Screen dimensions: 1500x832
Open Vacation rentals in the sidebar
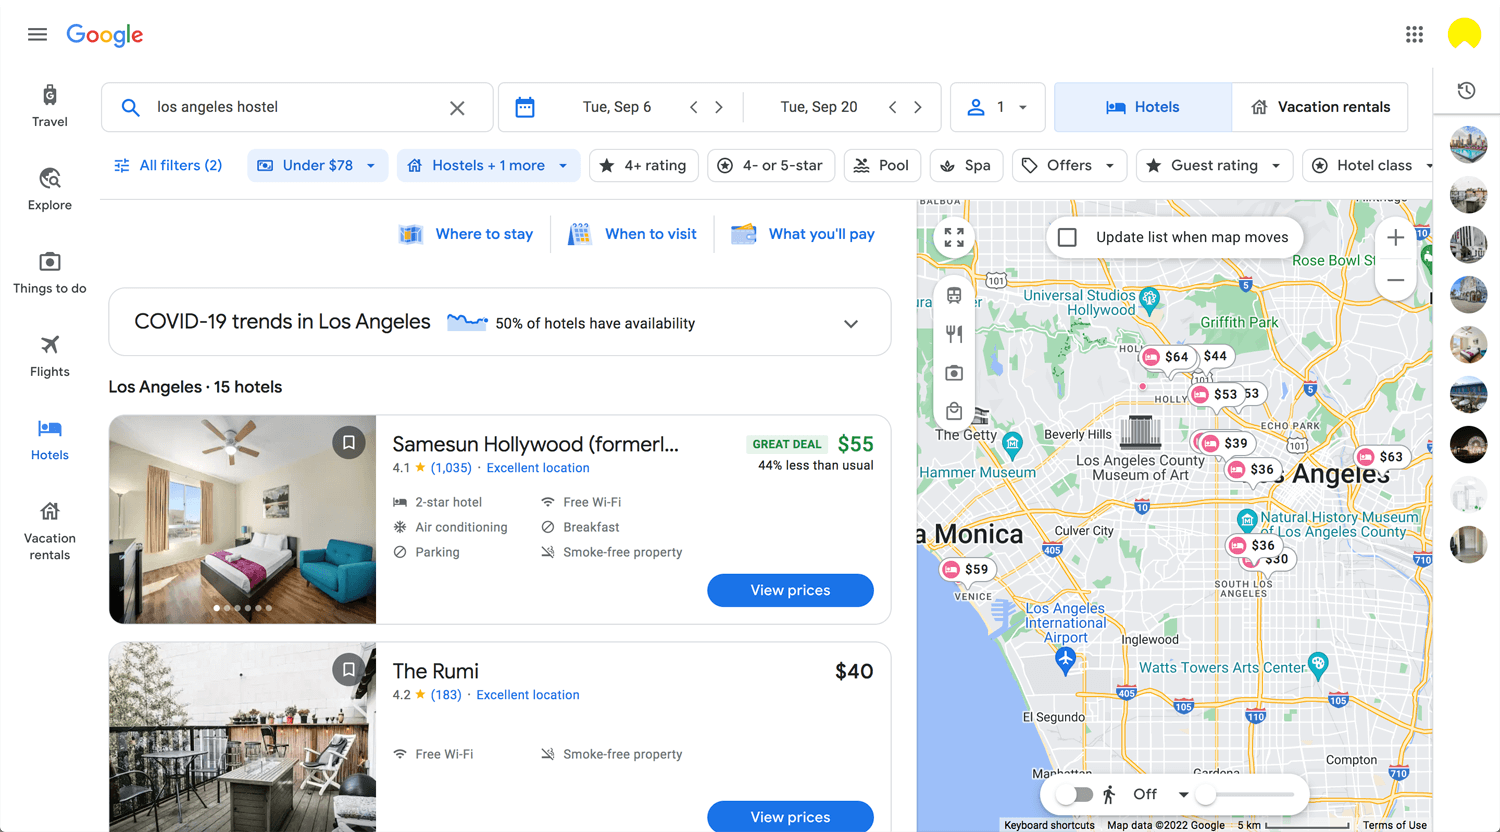tap(50, 530)
